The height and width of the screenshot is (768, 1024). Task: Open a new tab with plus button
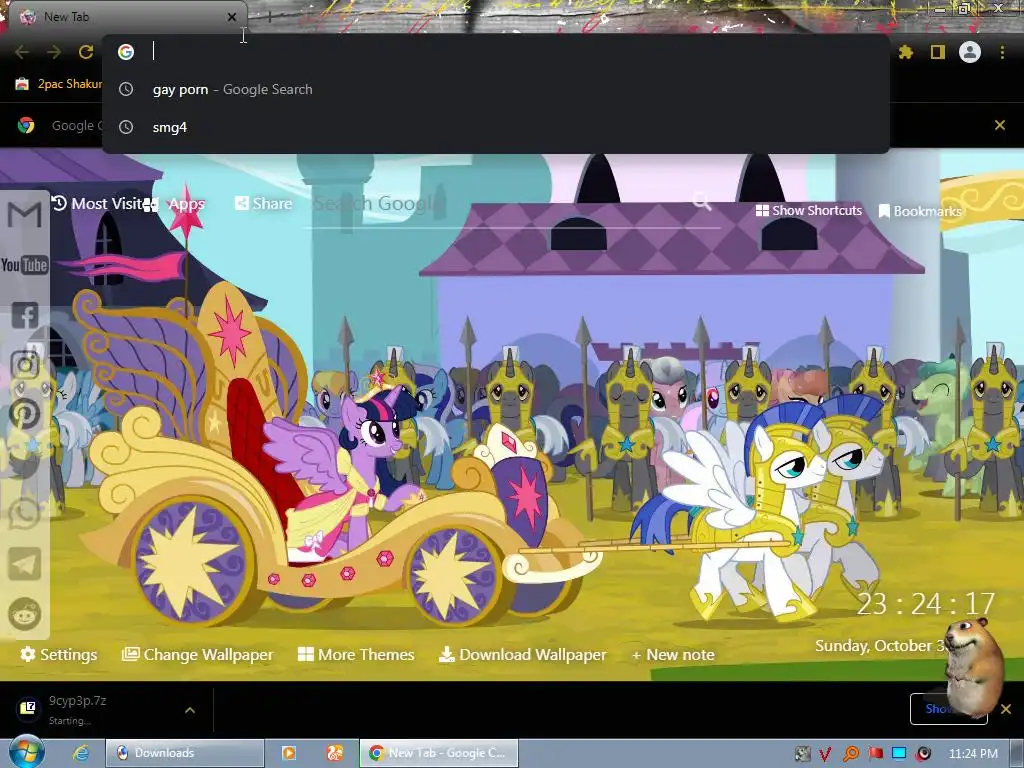pos(269,17)
